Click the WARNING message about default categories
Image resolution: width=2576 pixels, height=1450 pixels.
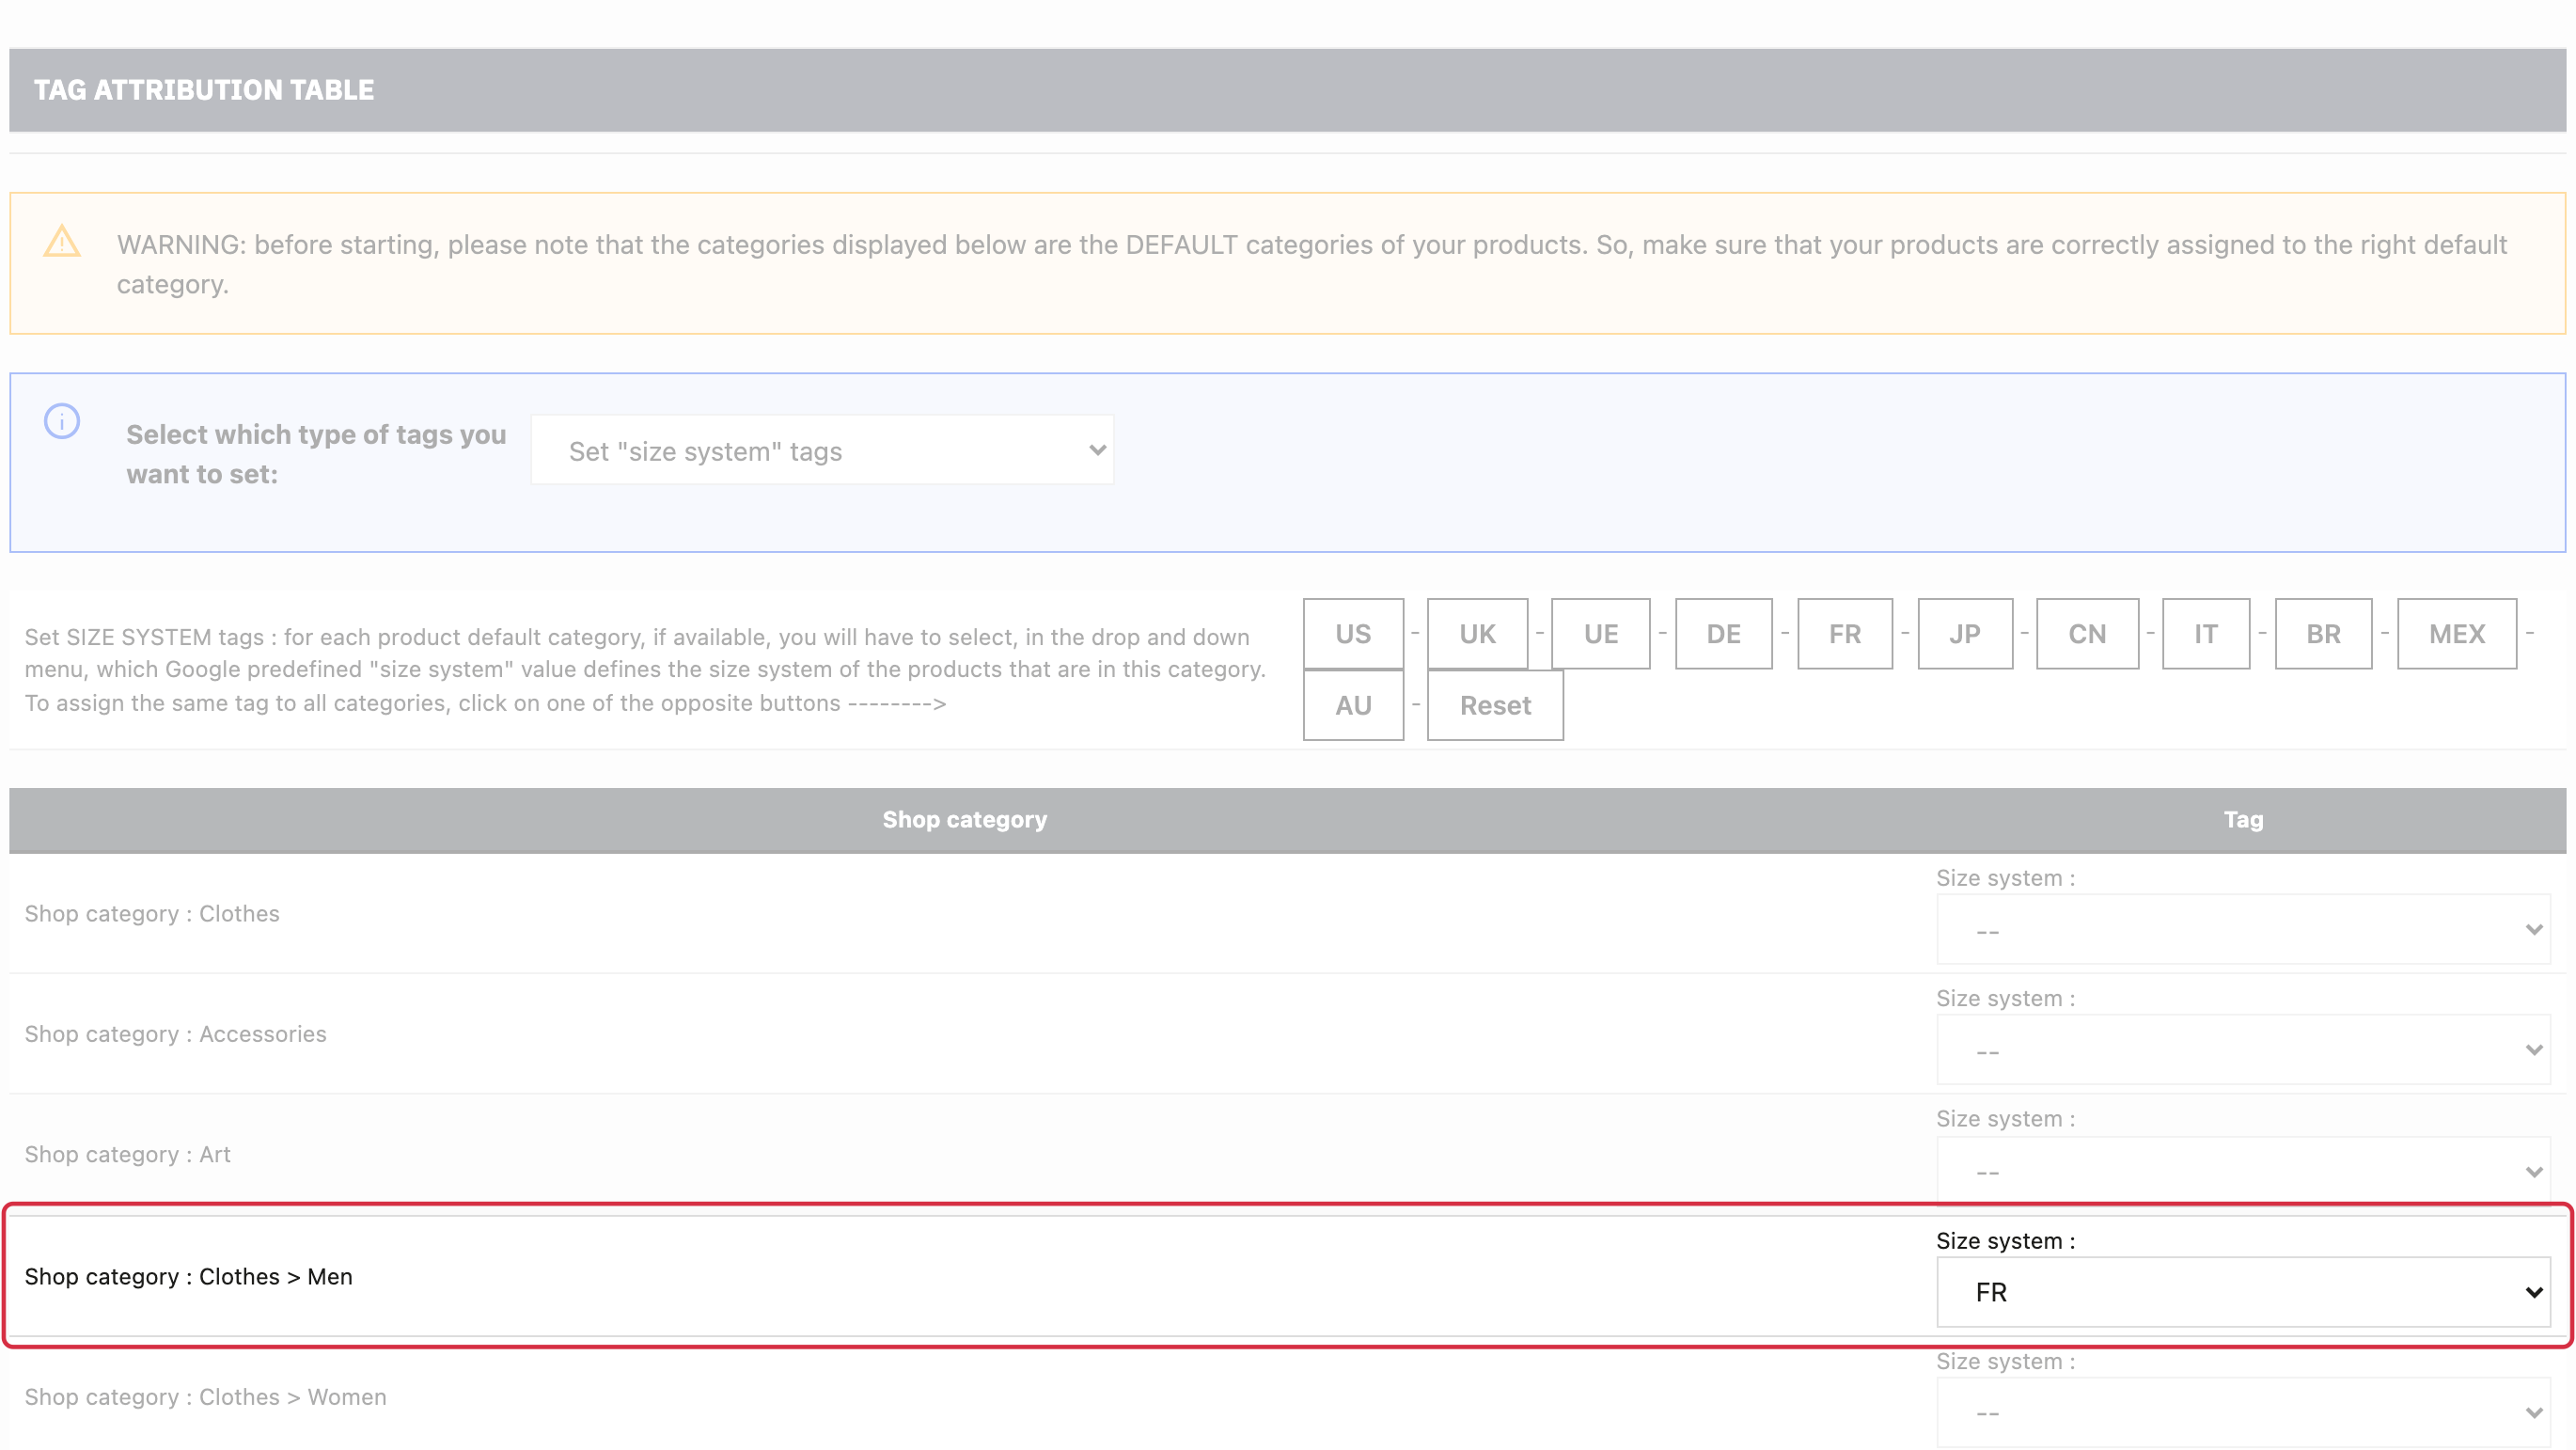pos(1311,264)
